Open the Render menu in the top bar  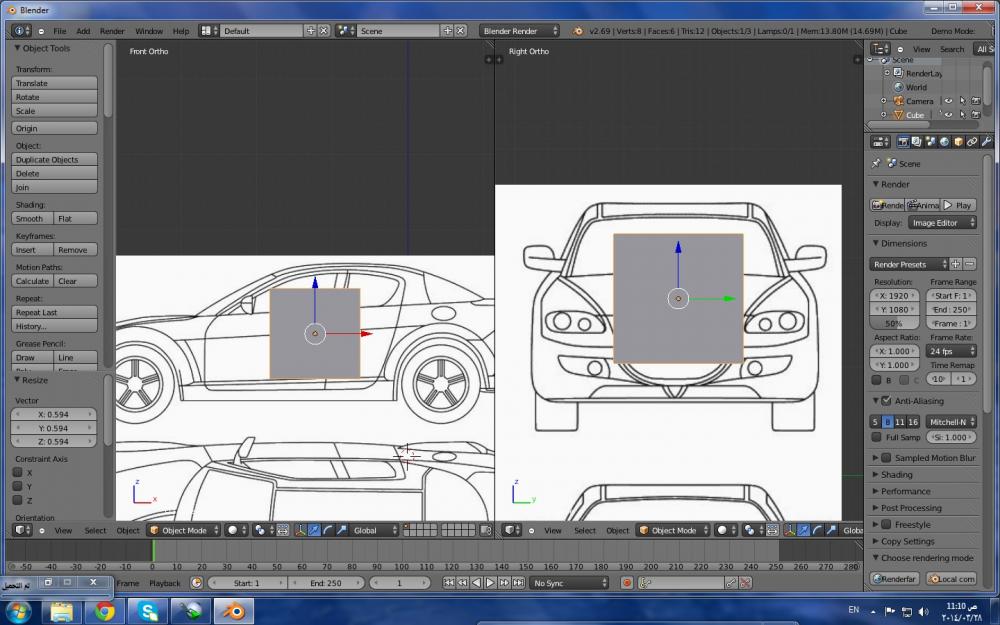[112, 31]
